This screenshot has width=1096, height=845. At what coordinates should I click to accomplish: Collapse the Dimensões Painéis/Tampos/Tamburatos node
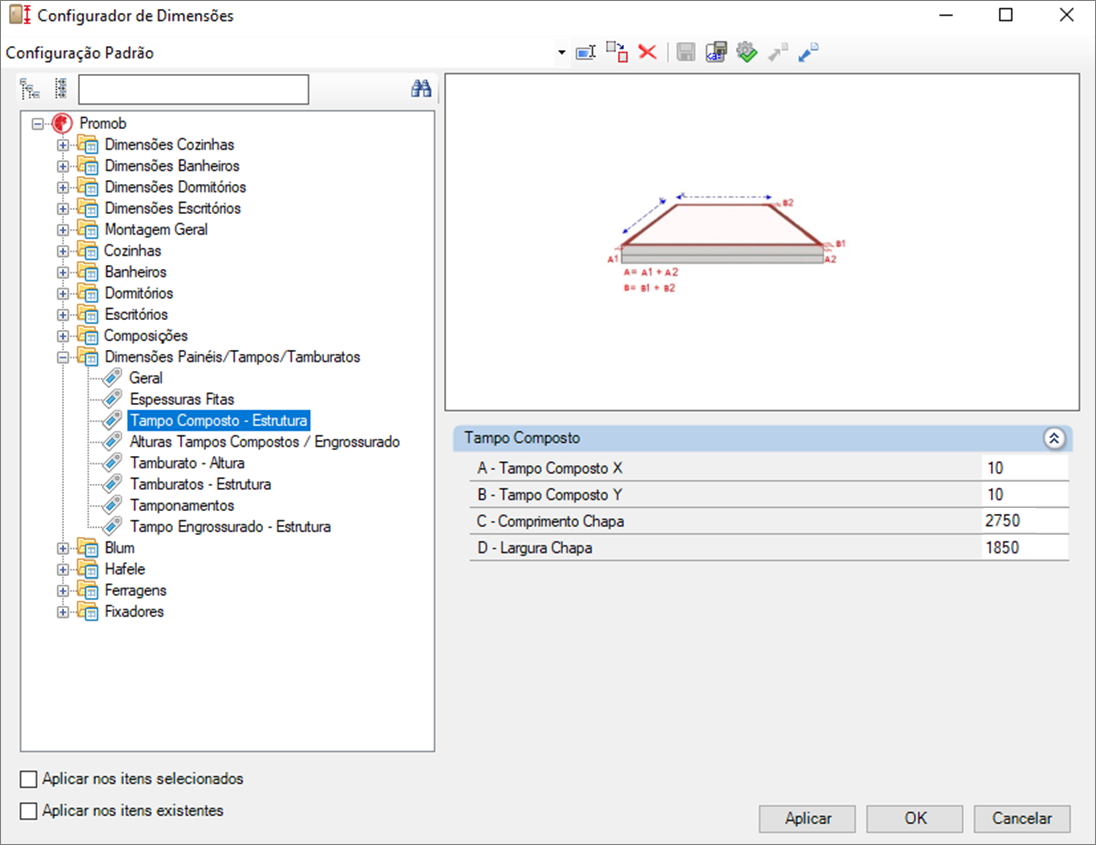[63, 357]
